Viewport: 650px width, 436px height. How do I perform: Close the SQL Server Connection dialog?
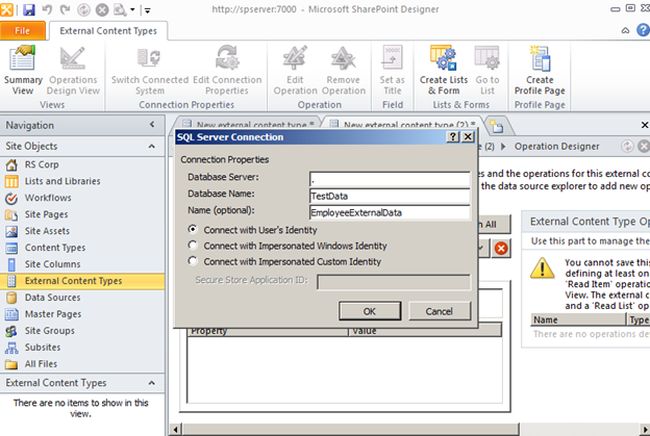click(468, 137)
